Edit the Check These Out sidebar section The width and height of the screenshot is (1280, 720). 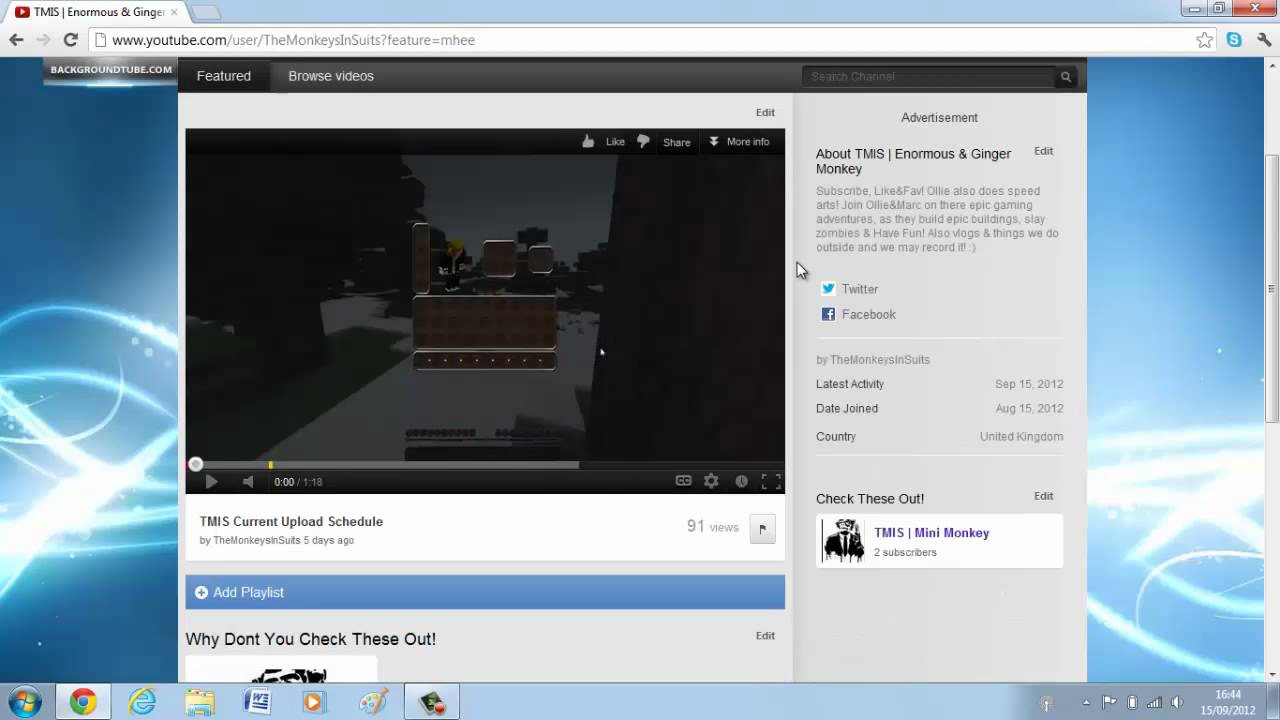click(x=1043, y=496)
